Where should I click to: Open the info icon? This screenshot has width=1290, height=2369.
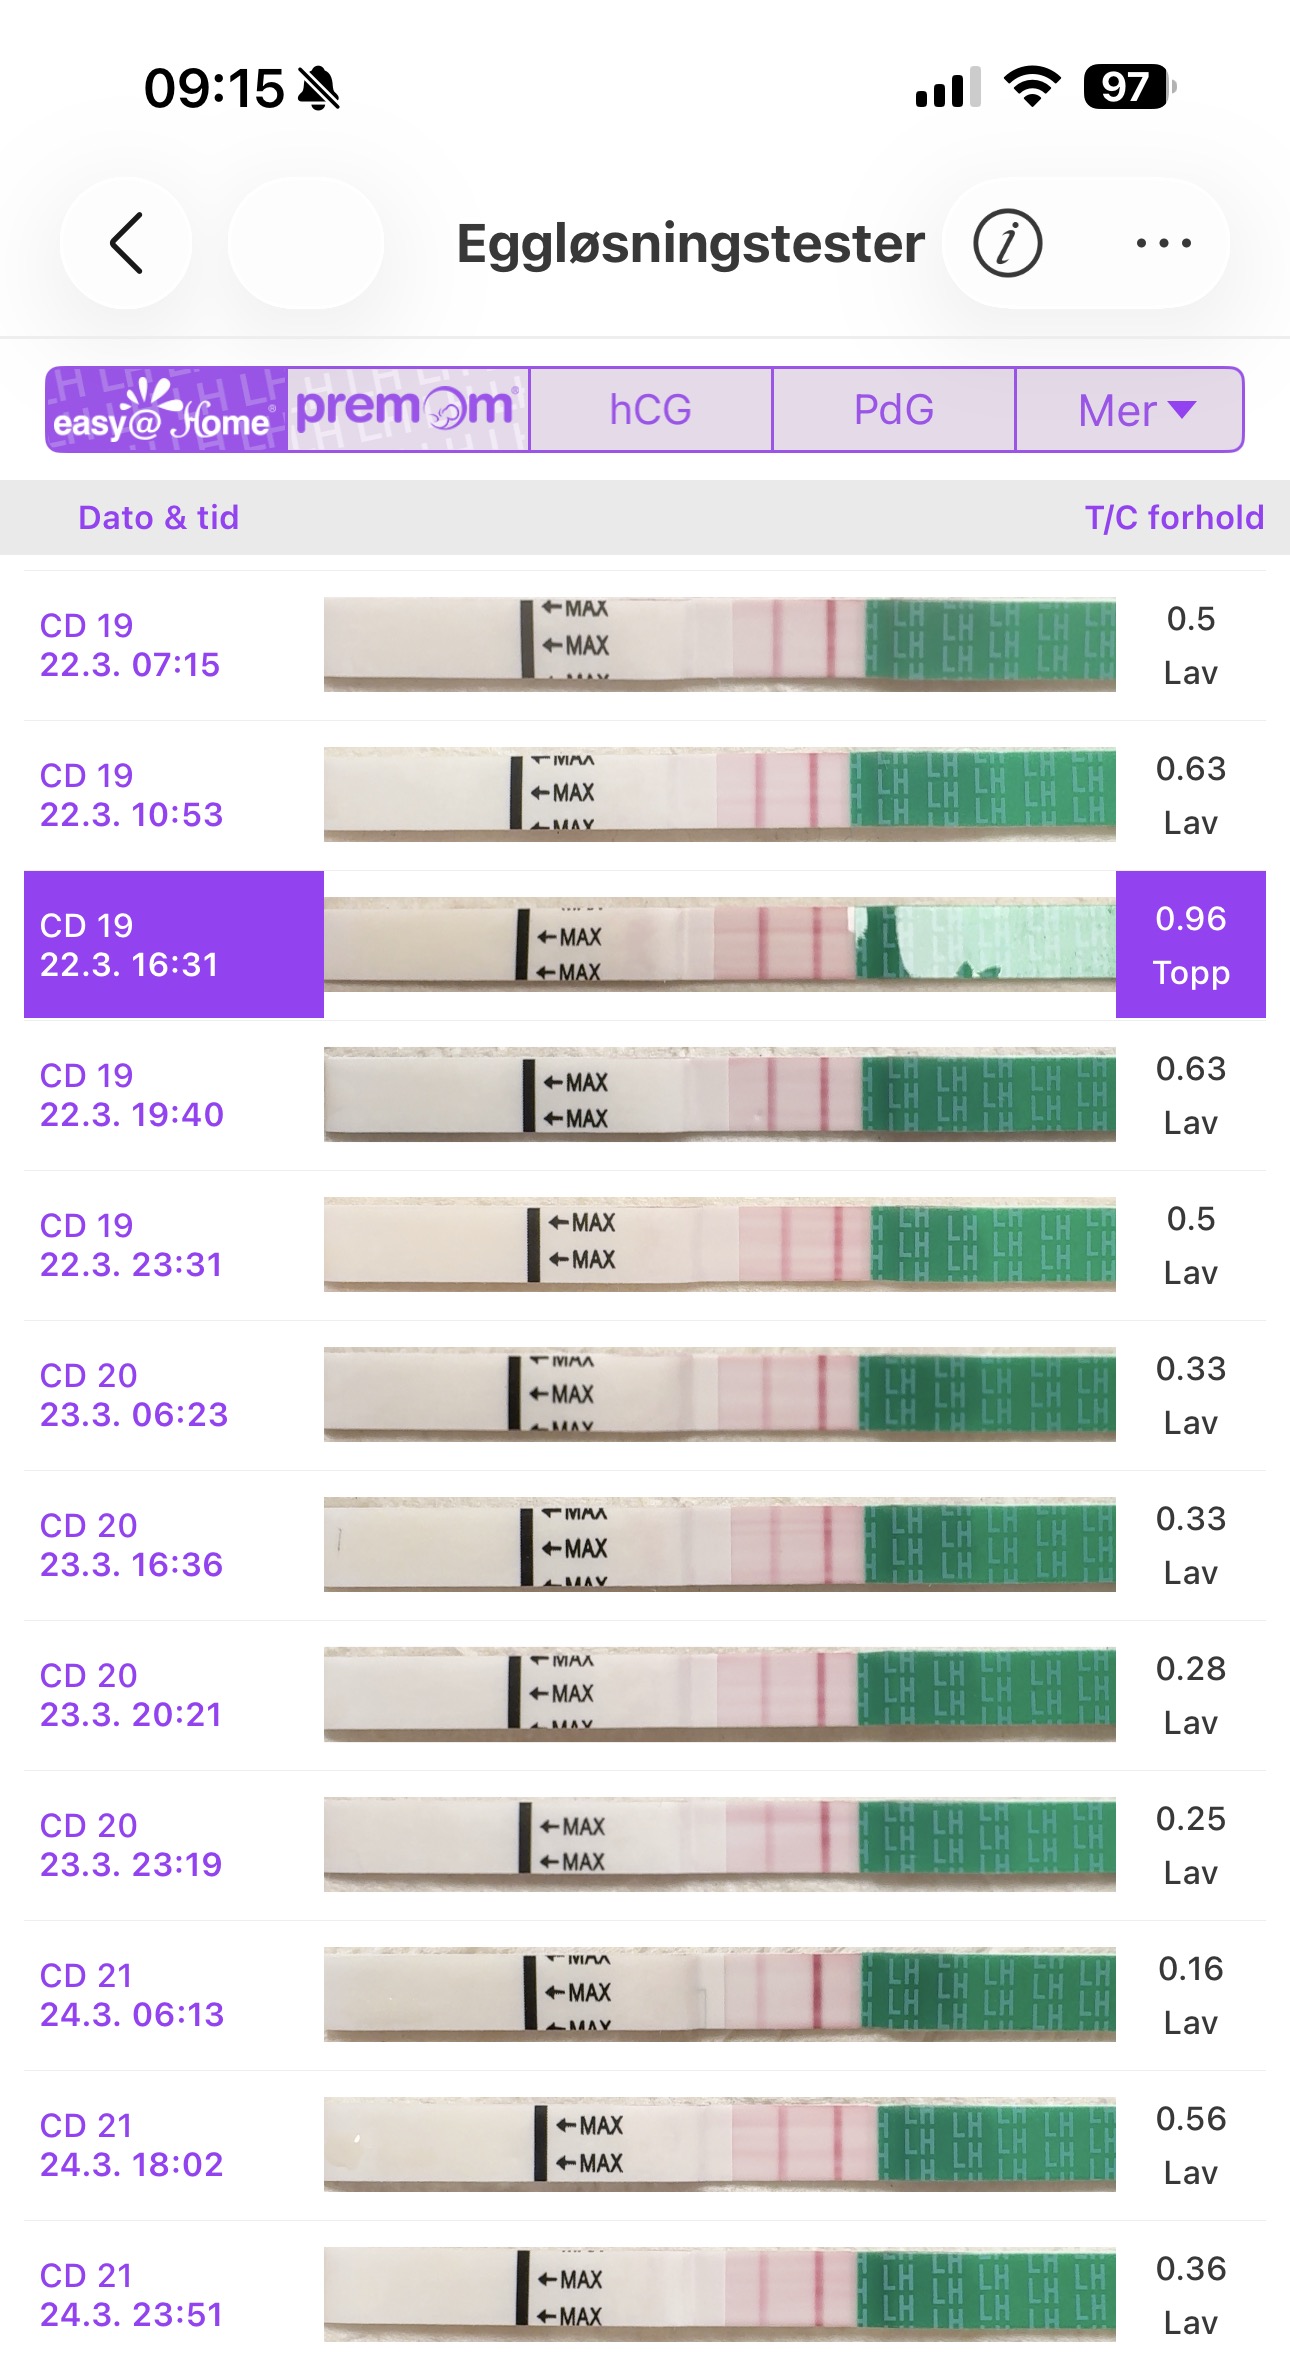1007,243
